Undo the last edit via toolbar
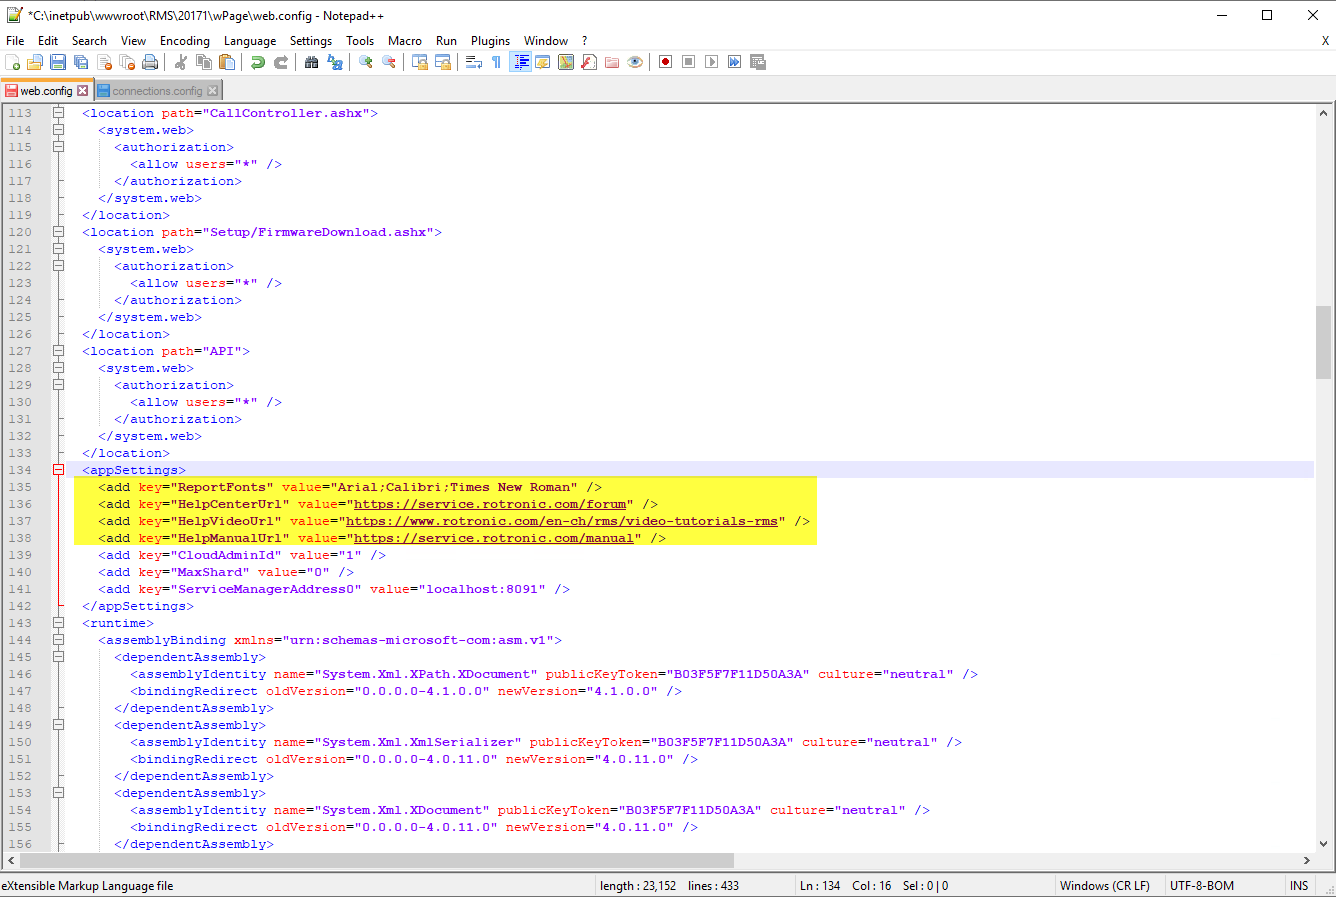Screen dimensions: 1336x897 pyautogui.click(x=258, y=62)
